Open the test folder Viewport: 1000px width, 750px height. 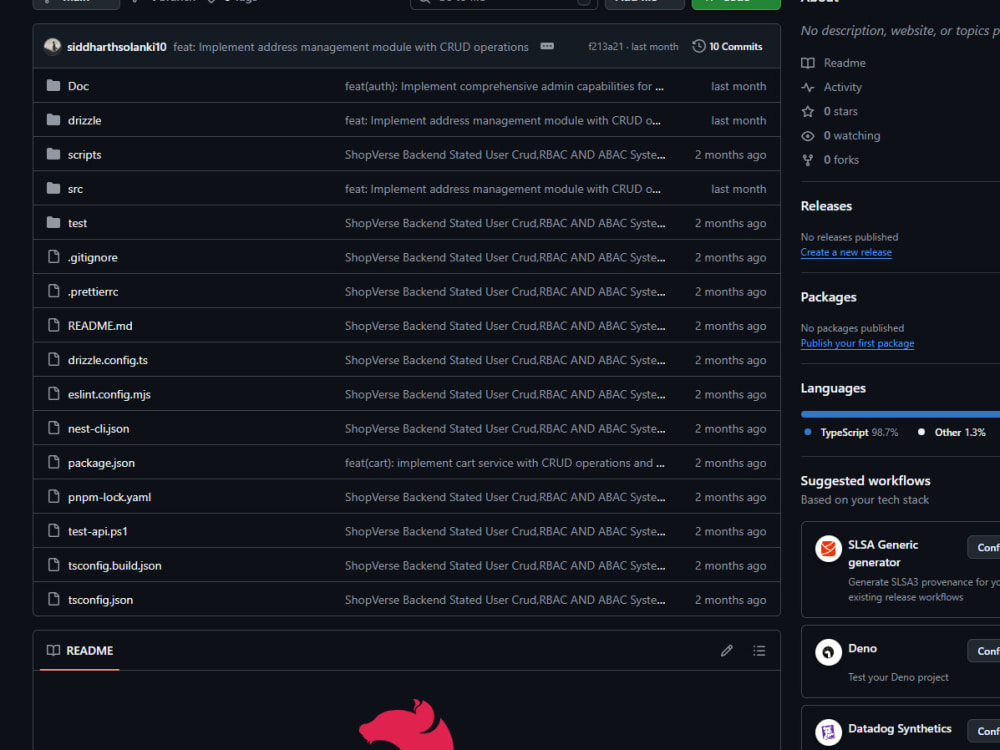[x=77, y=223]
